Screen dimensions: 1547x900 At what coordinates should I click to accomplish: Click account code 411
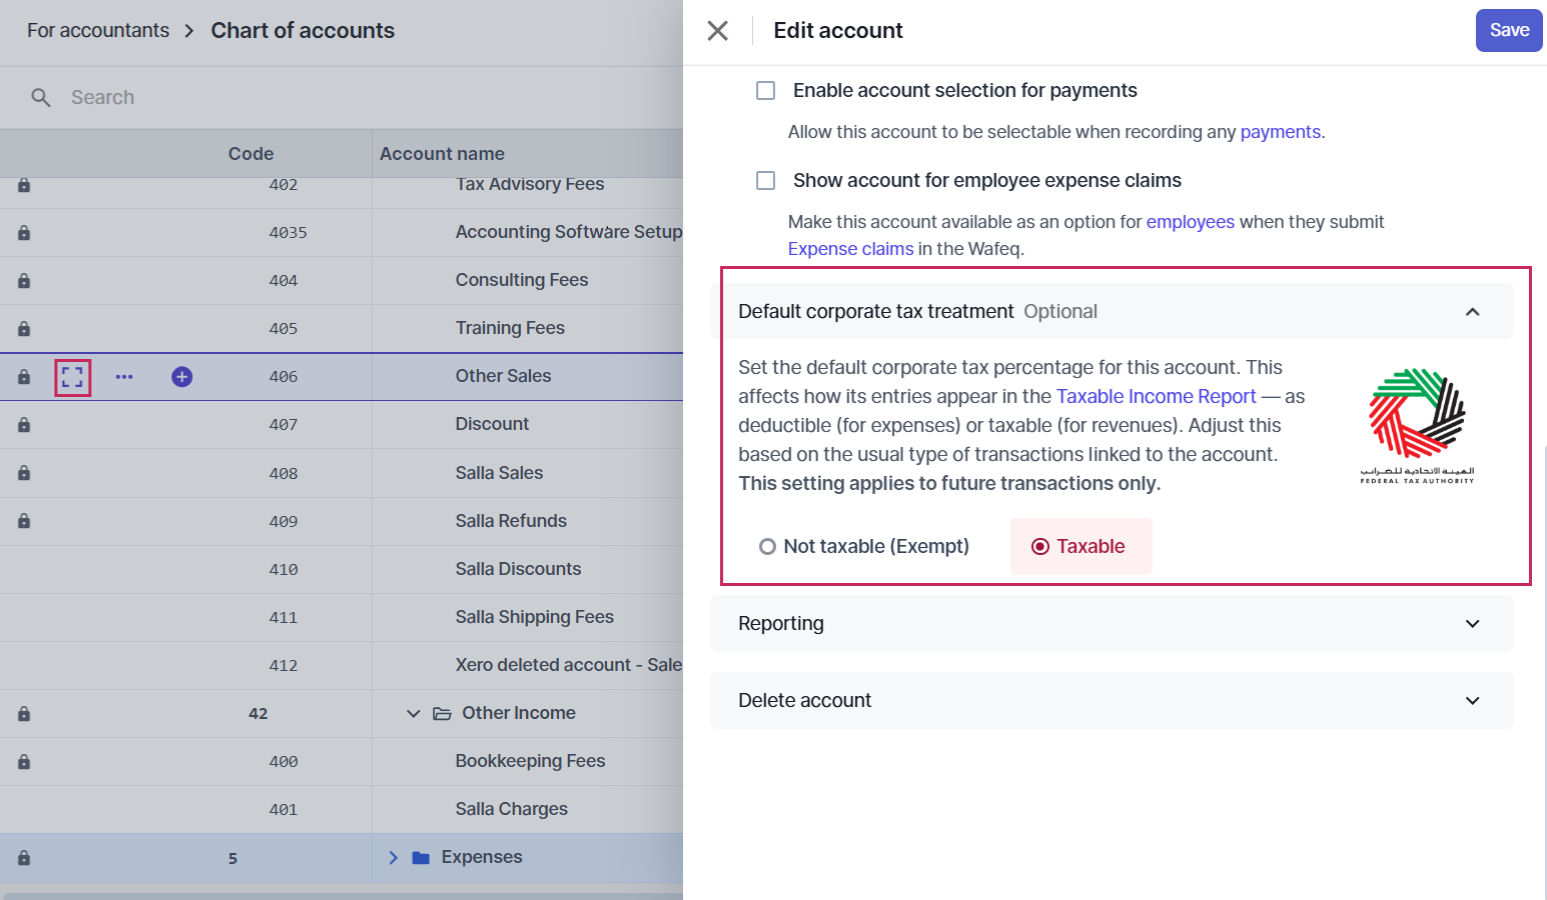tap(283, 618)
